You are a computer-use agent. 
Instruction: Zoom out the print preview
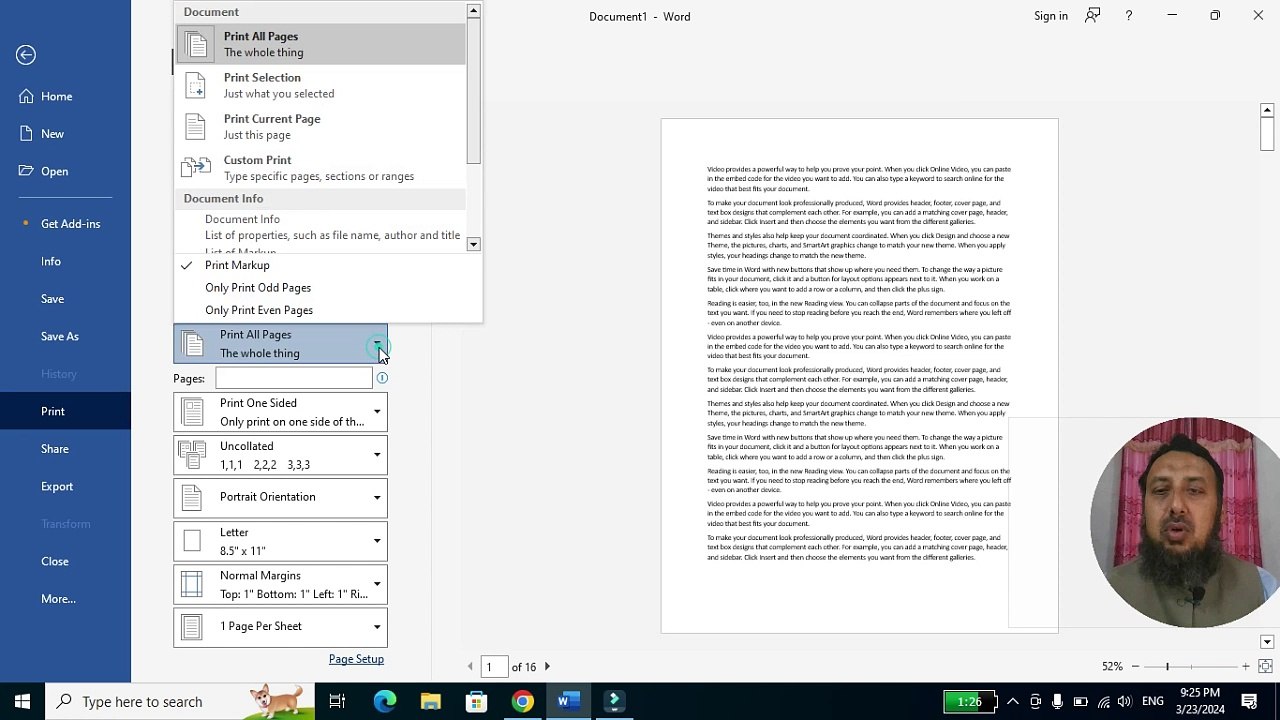pos(1135,666)
